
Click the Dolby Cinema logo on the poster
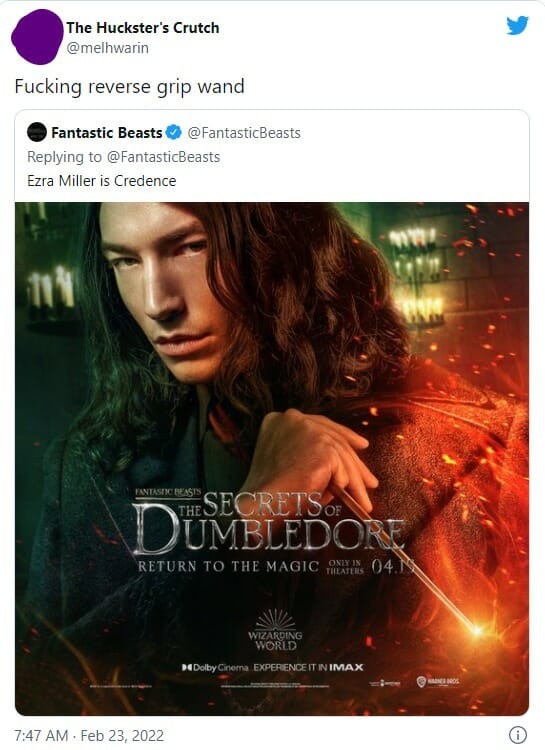coord(215,667)
